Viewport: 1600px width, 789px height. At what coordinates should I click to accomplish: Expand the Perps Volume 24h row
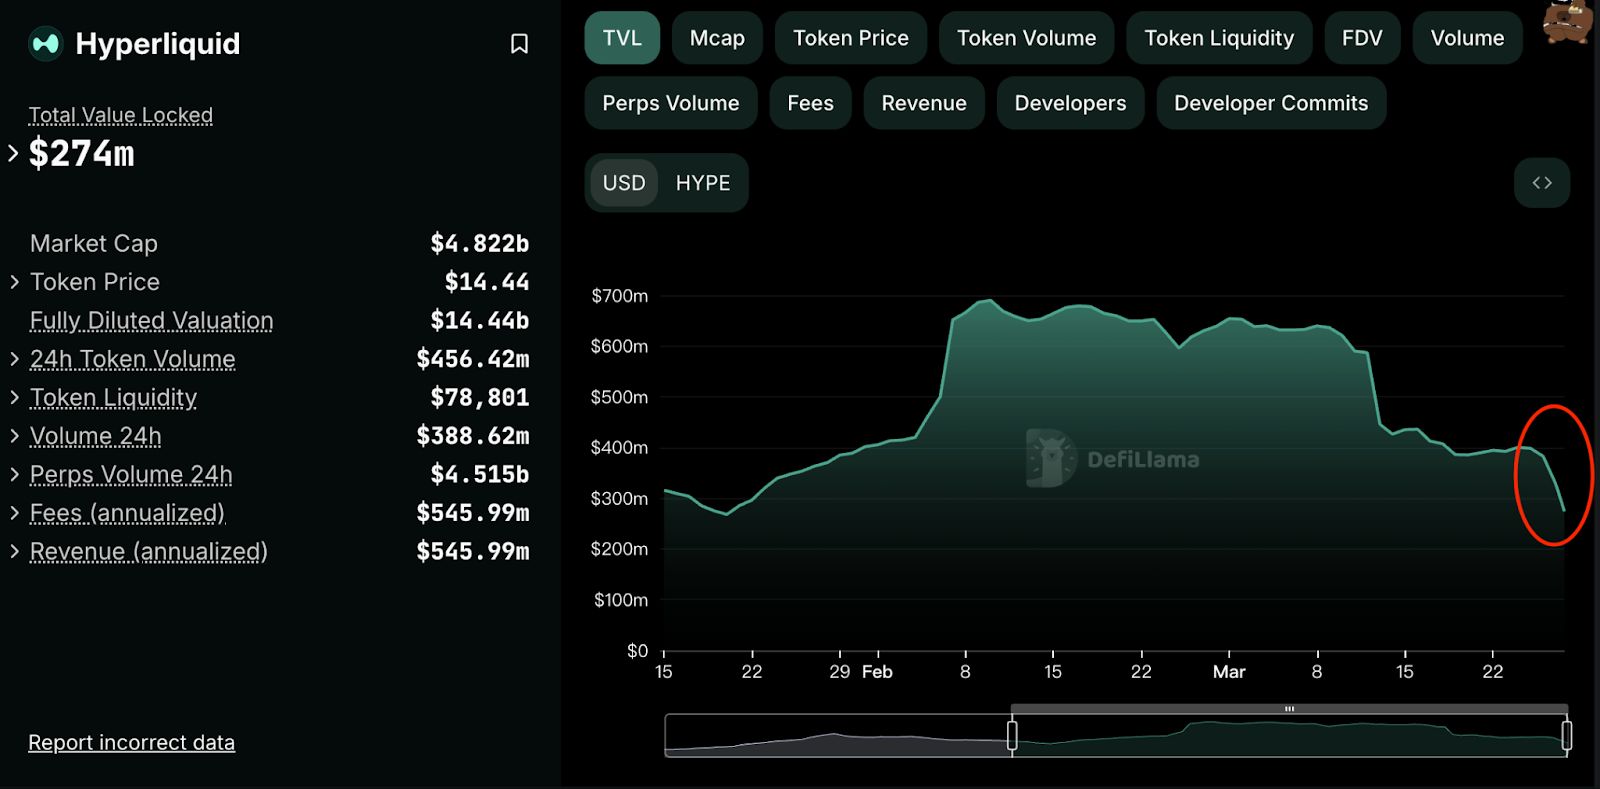coord(15,474)
